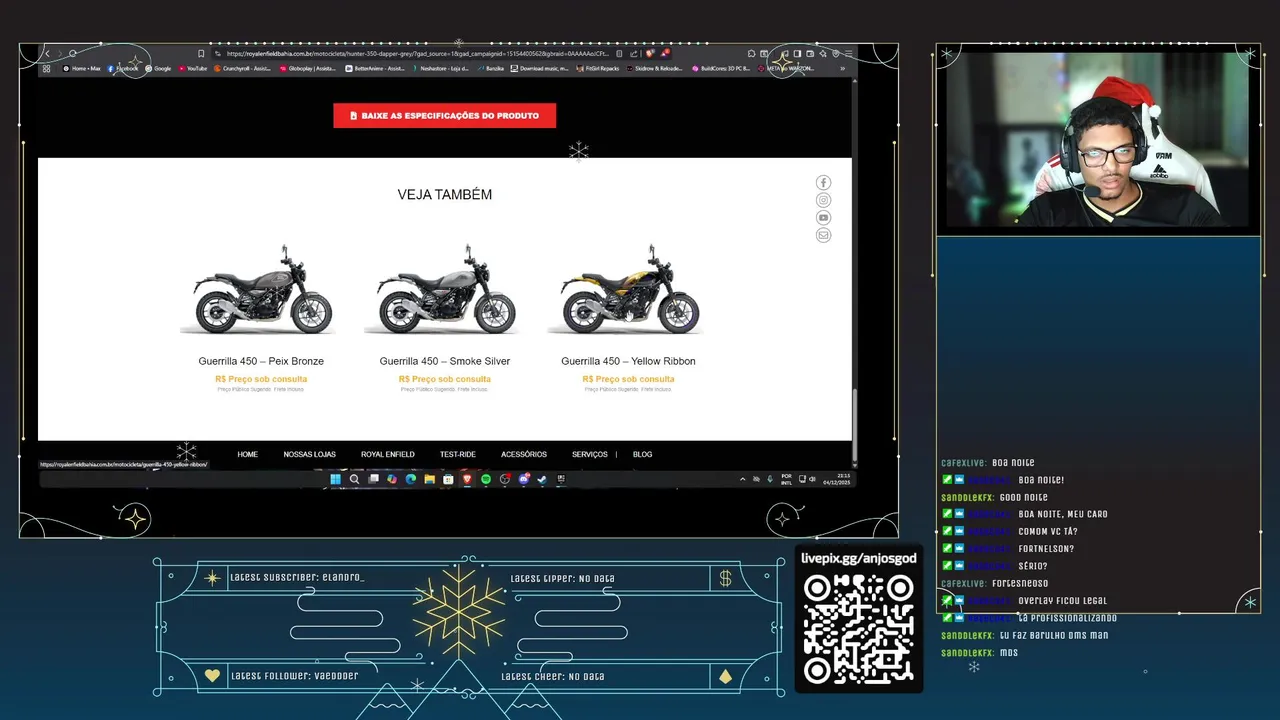Open the email envelope icon on page sidebar
Viewport: 1280px width, 720px height.
coord(823,235)
